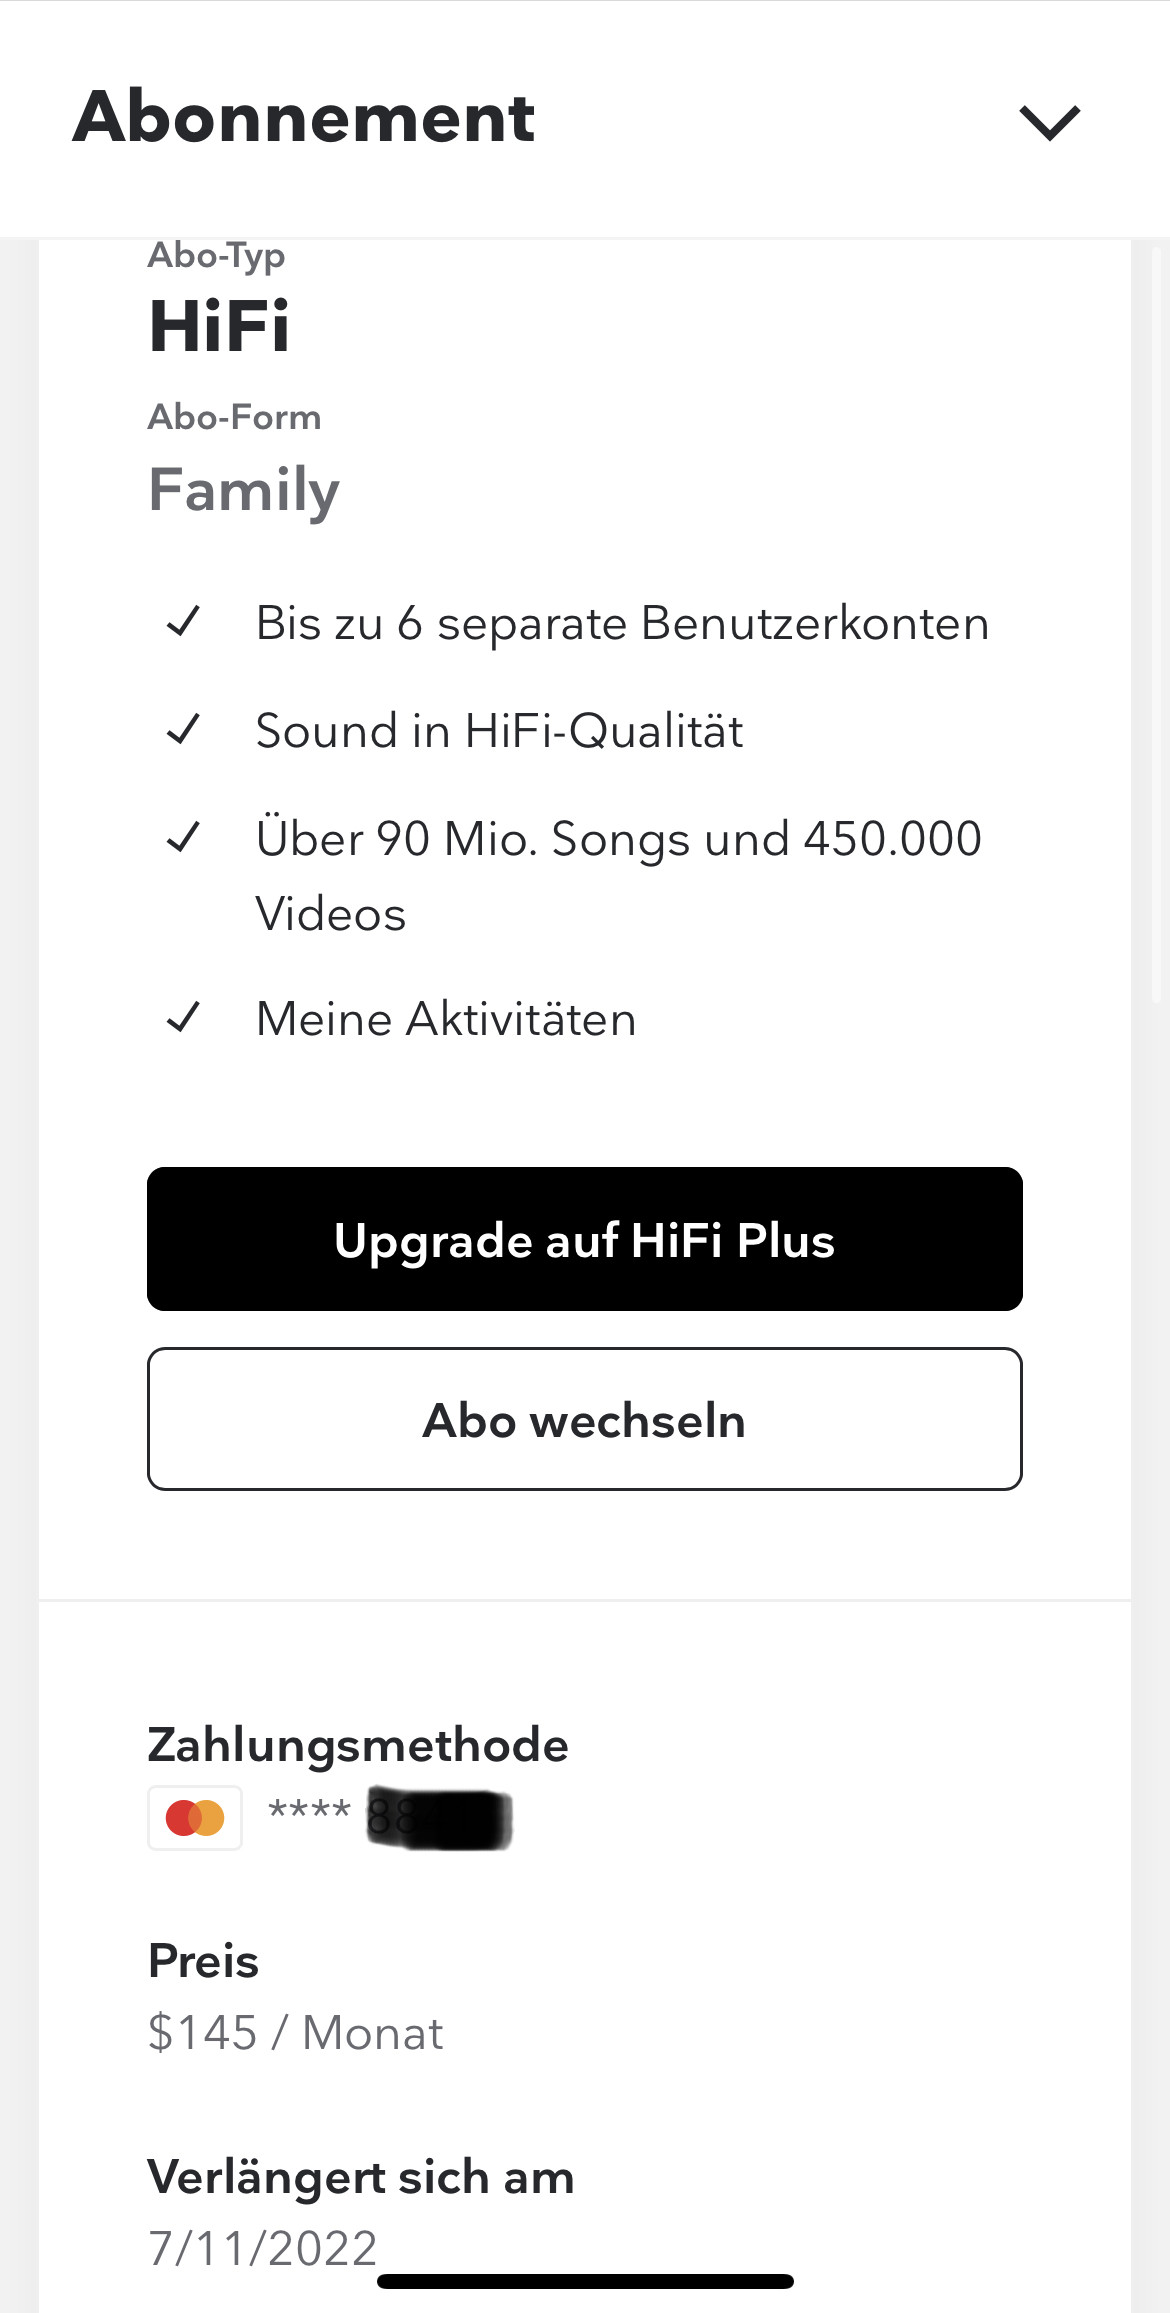The height and width of the screenshot is (2313, 1170).
Task: Click the Sound in HiFi-Qualität text
Action: pos(499,730)
